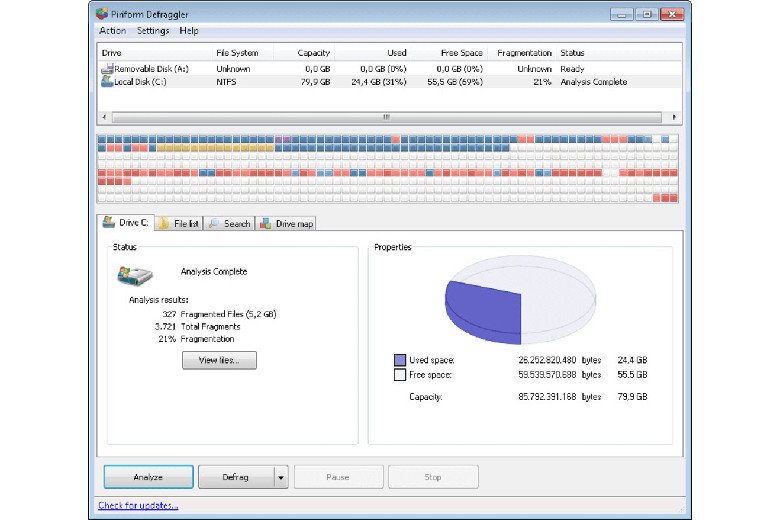The width and height of the screenshot is (780, 520).
Task: Open the Defrag dropdown arrow
Action: (x=281, y=477)
